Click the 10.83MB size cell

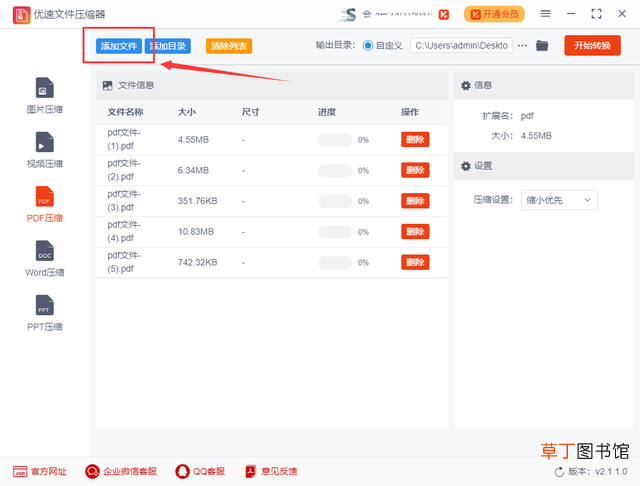[196, 232]
